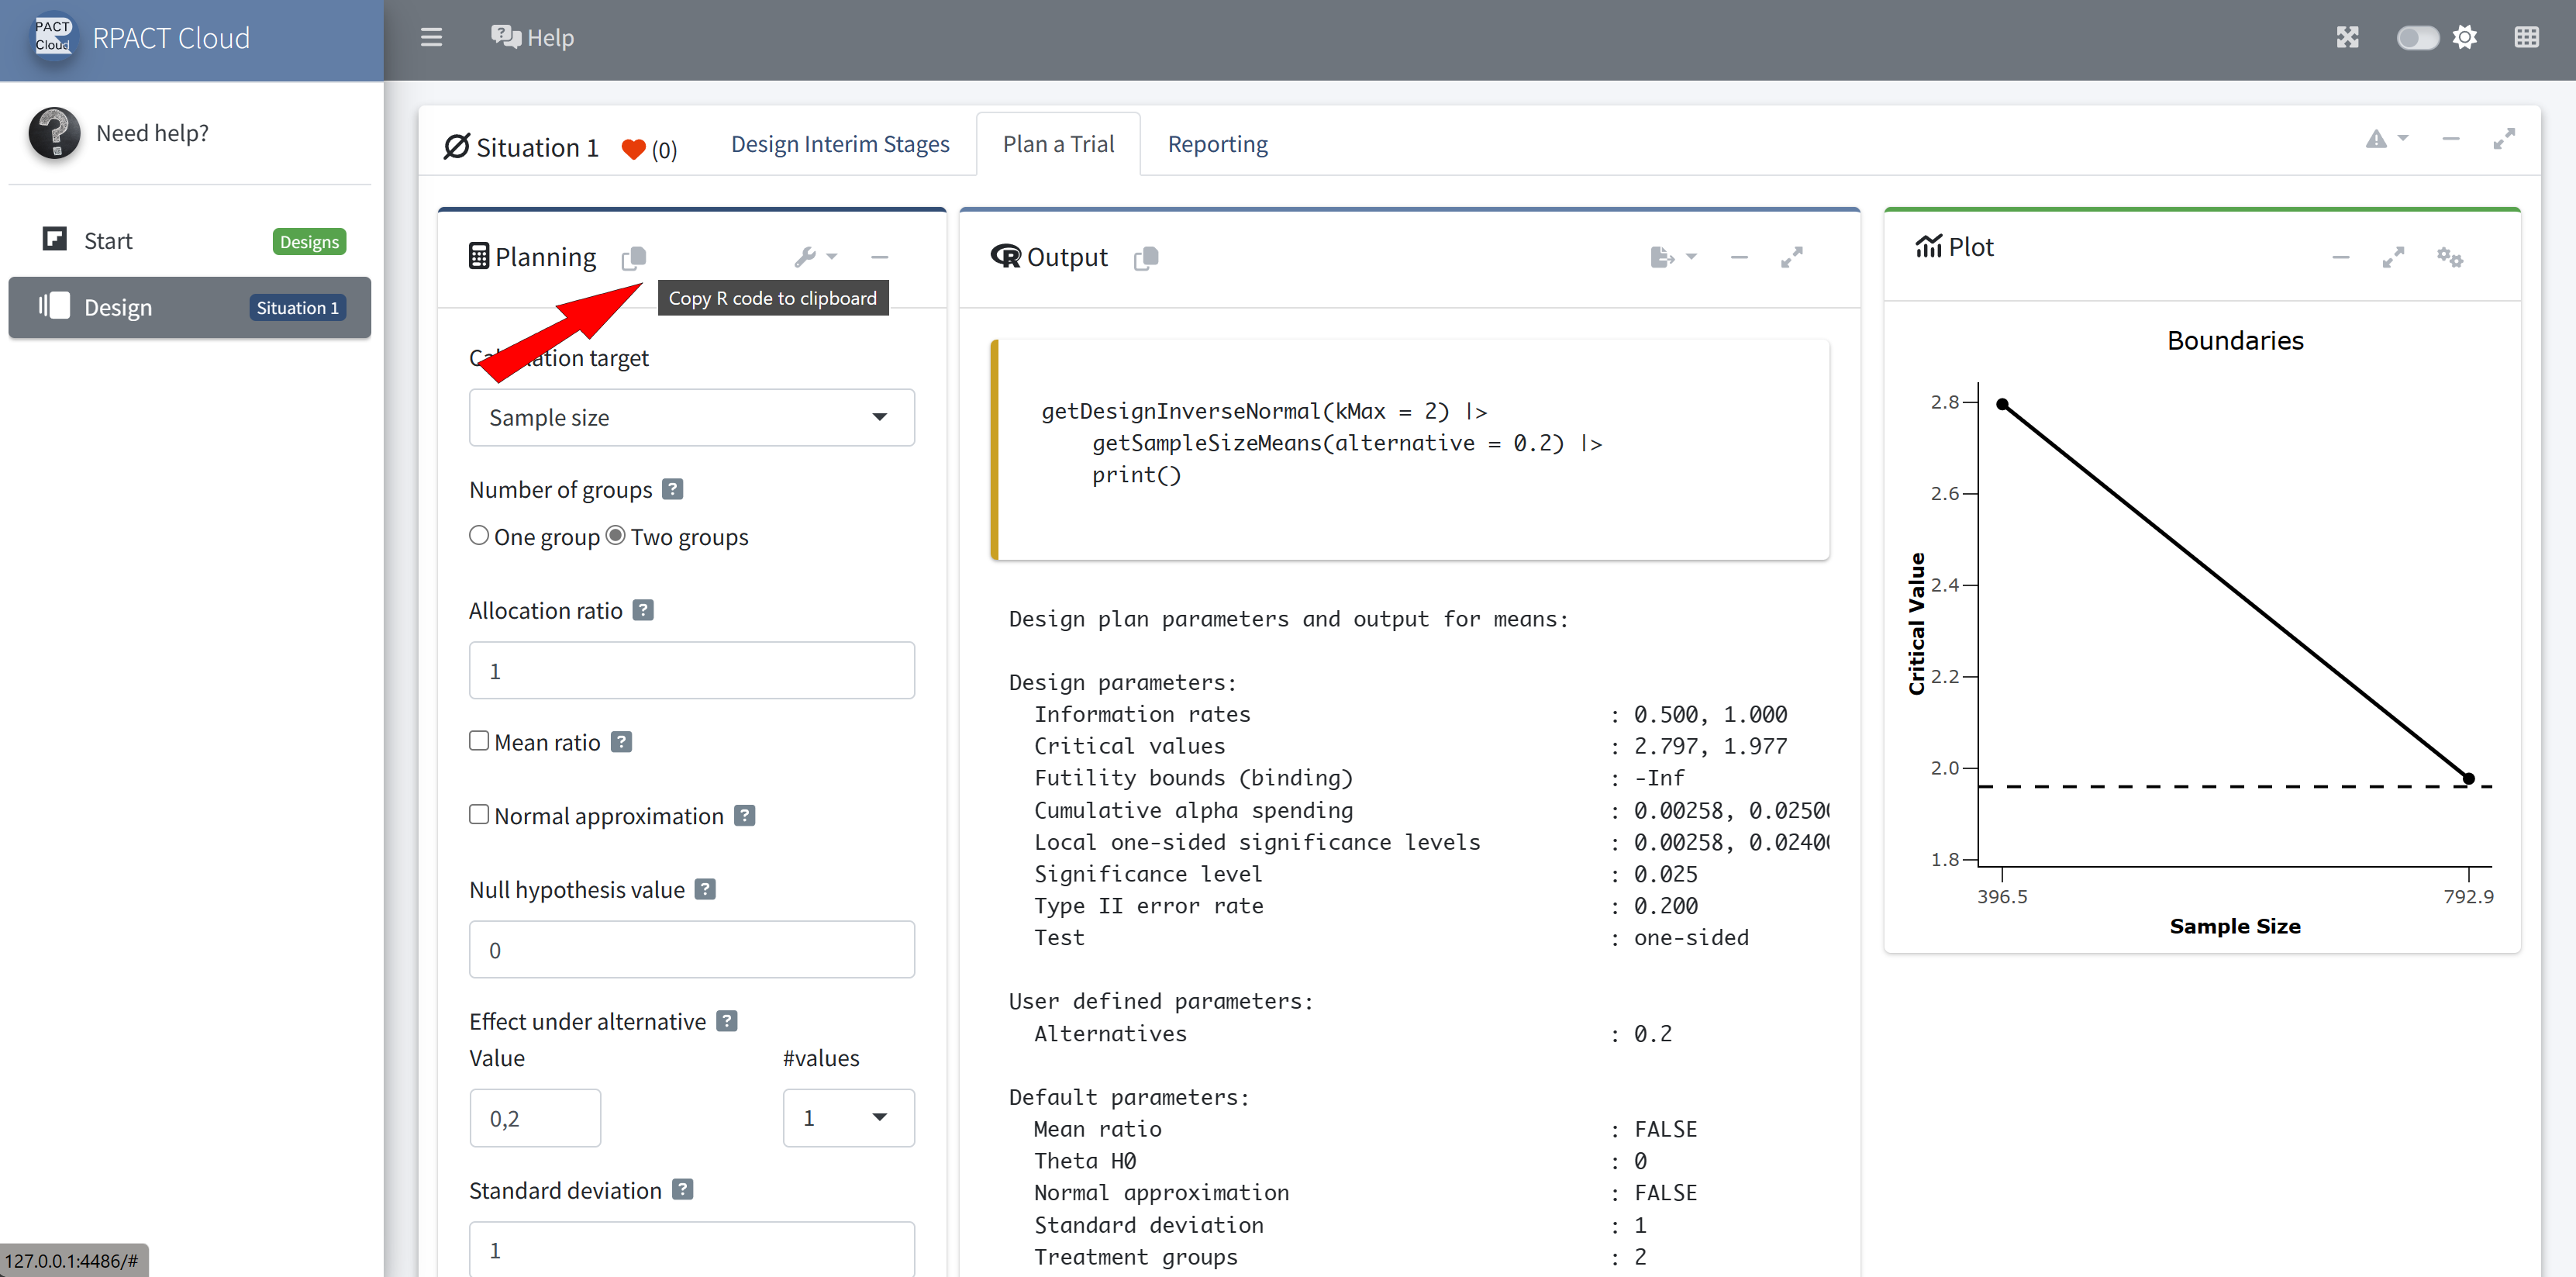Open the Planning wrench settings dropdown

(x=815, y=257)
